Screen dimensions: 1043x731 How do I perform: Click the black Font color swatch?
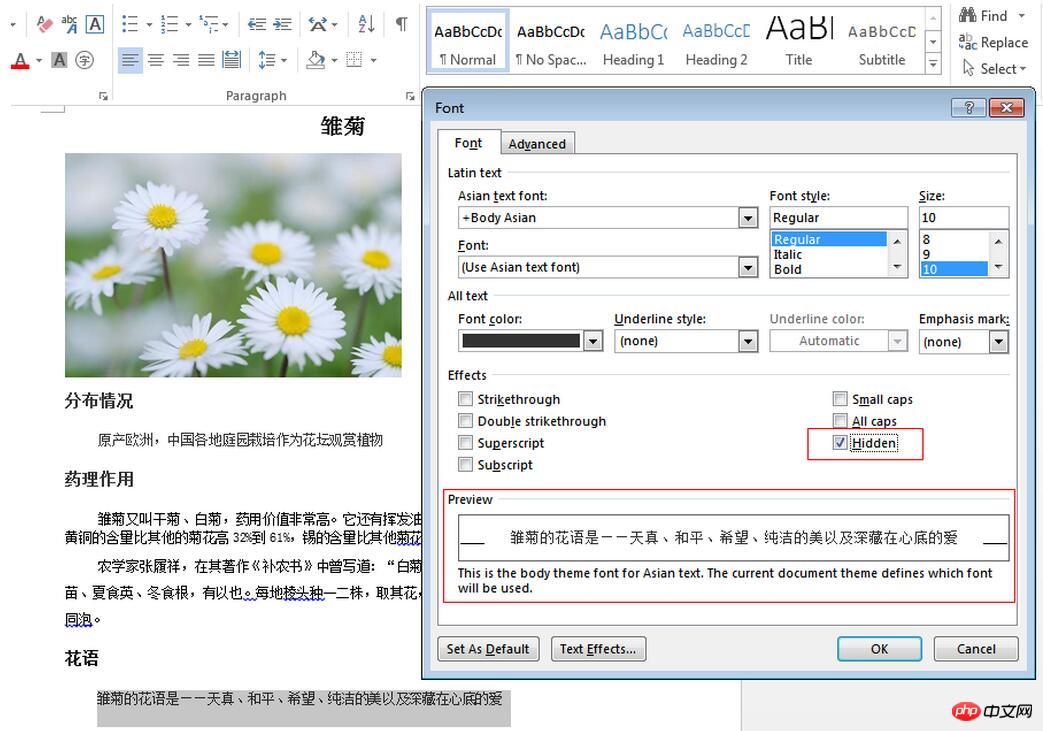point(521,341)
